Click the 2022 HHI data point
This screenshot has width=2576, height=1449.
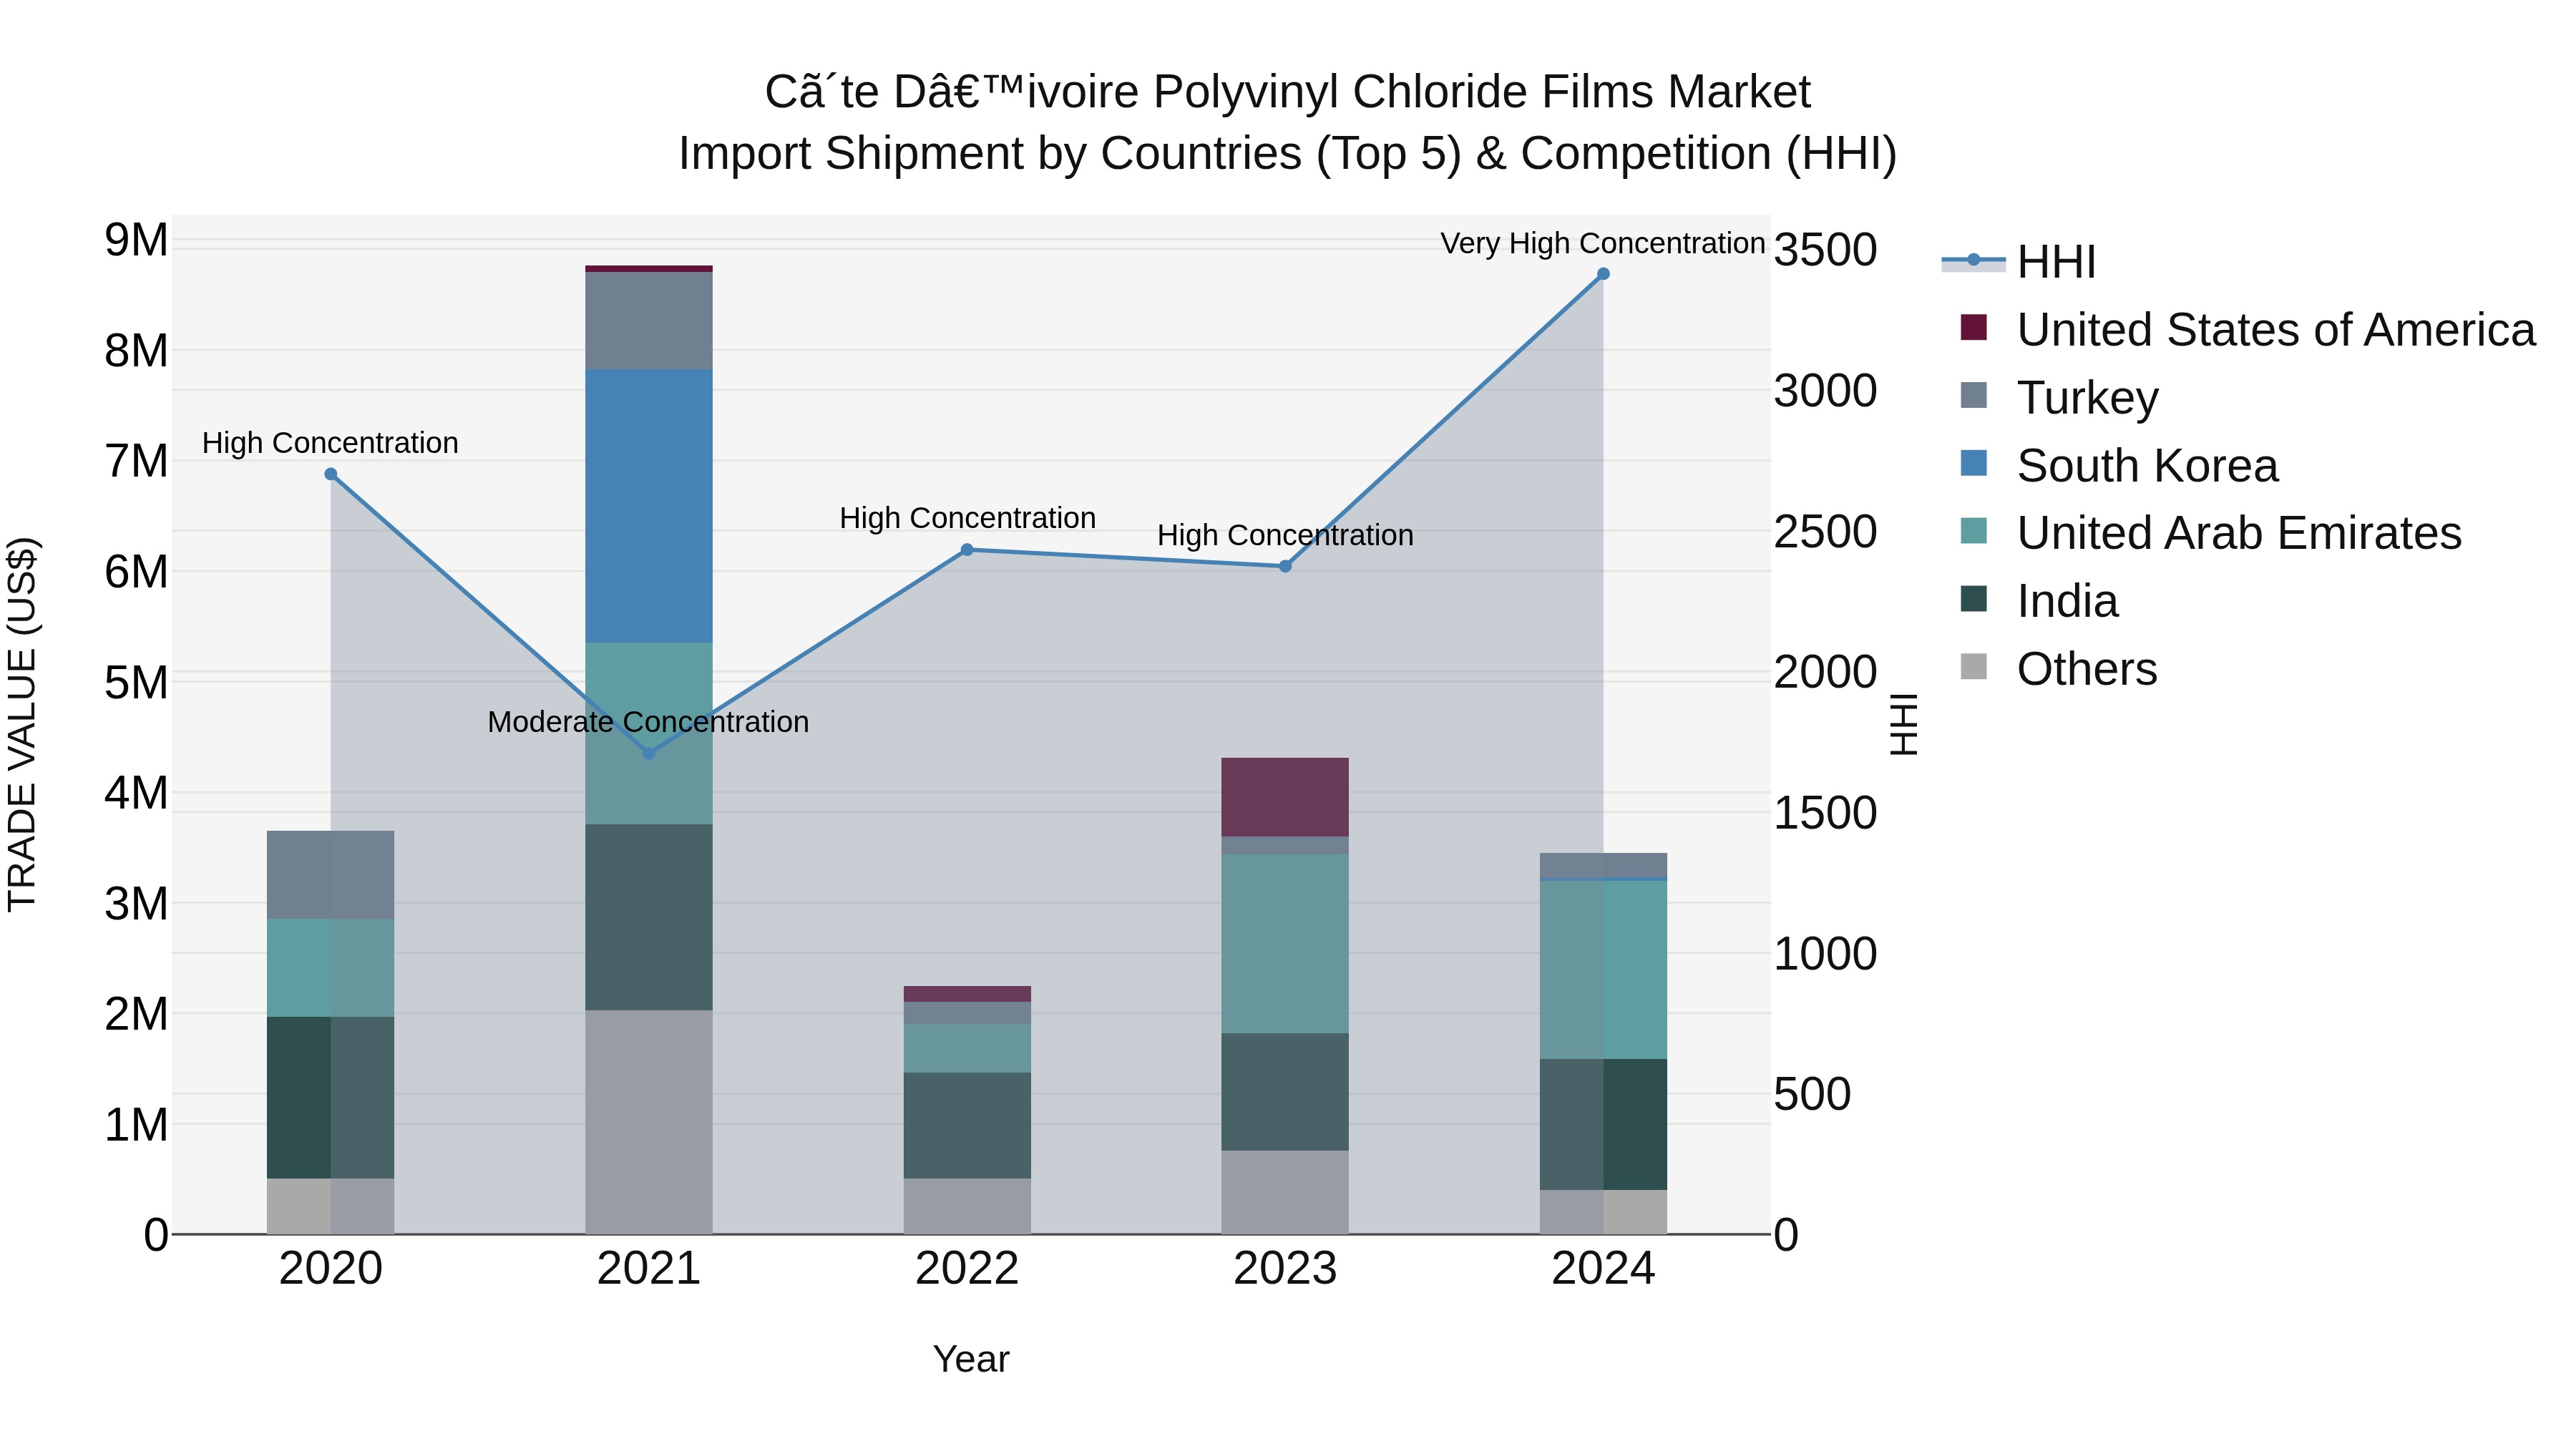967,550
